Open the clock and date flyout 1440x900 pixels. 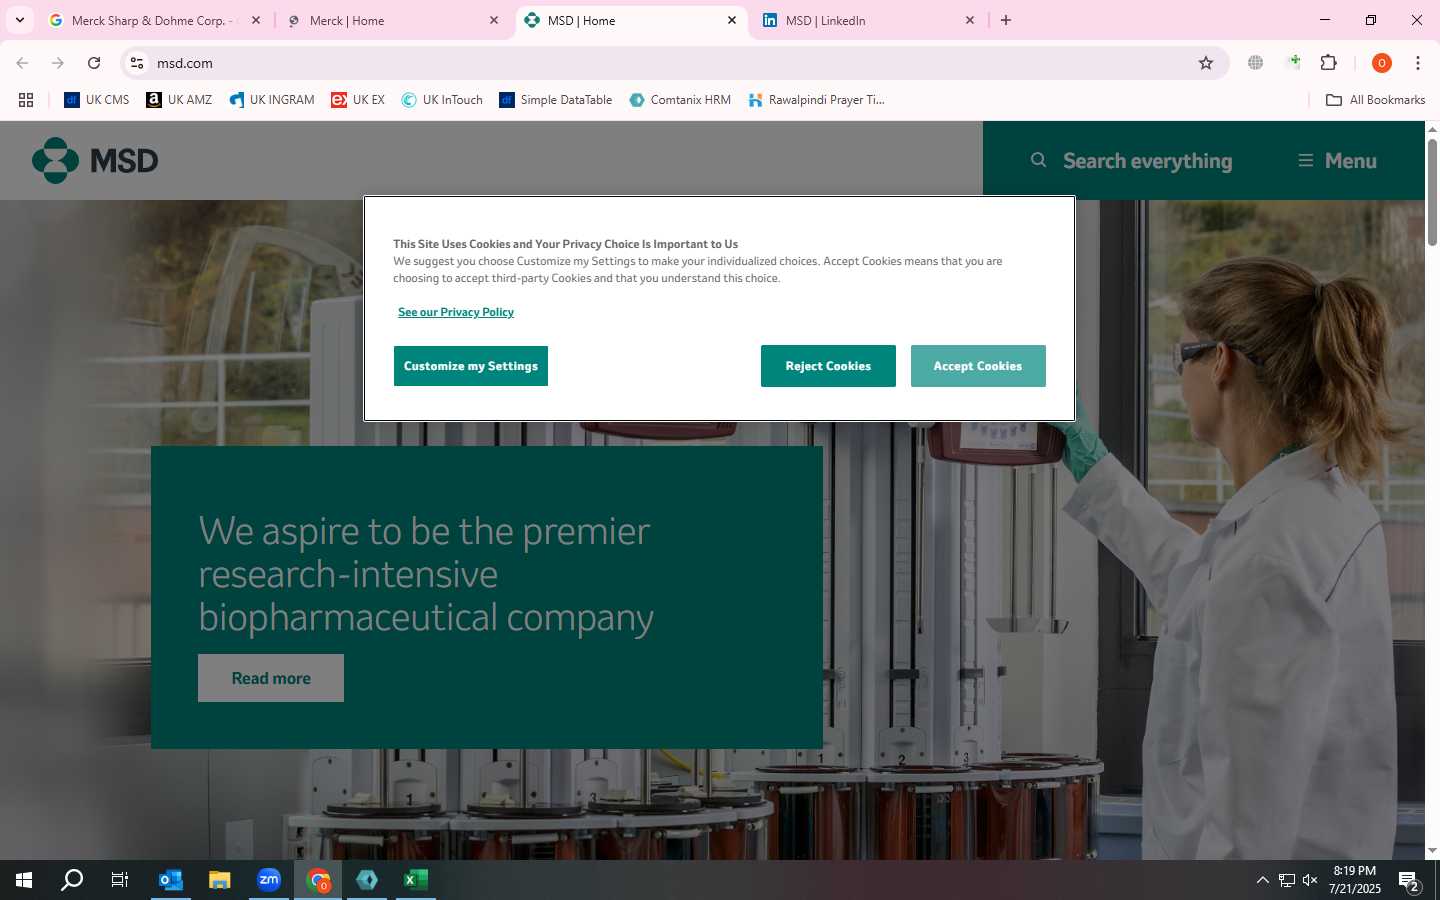point(1355,880)
